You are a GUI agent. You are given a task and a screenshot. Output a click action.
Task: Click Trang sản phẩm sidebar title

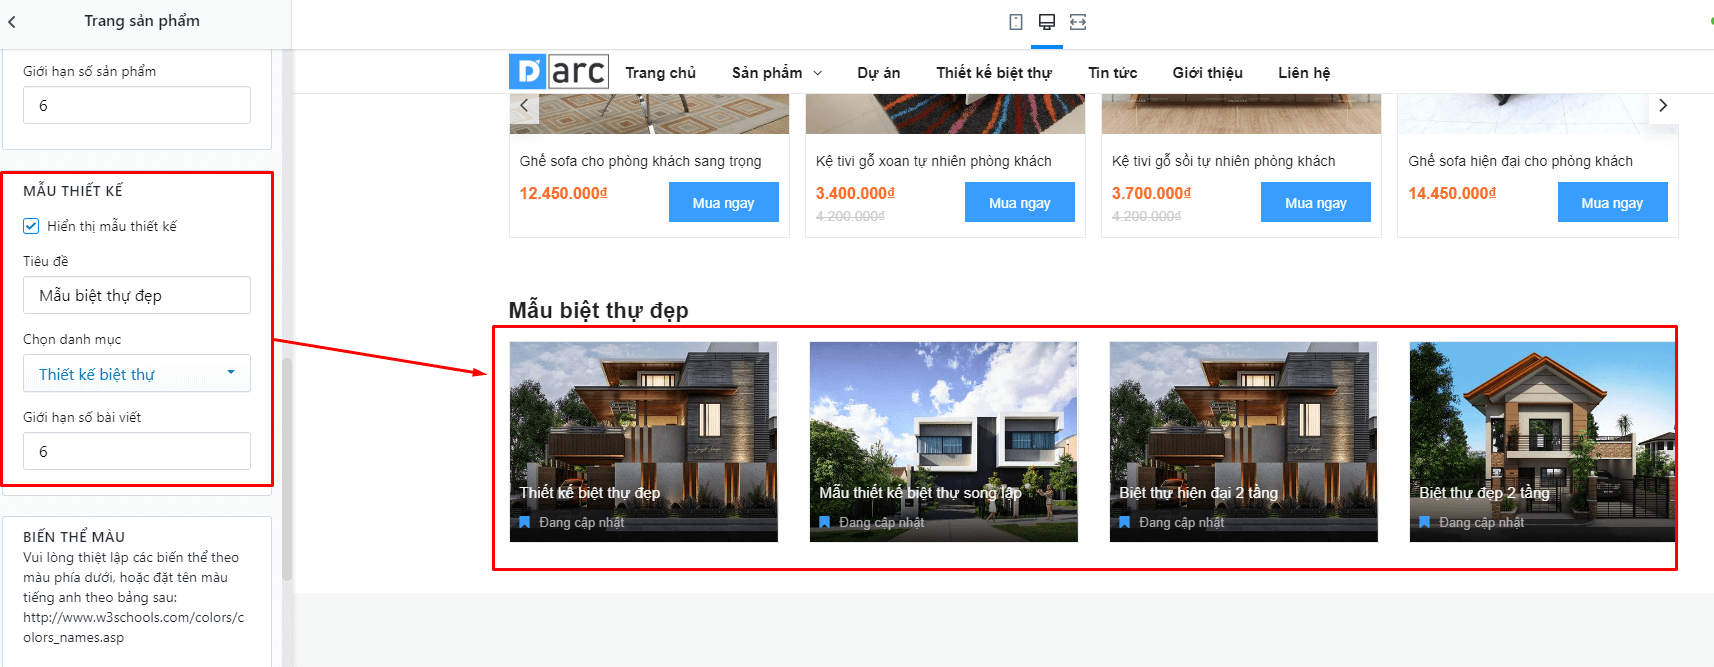(142, 21)
